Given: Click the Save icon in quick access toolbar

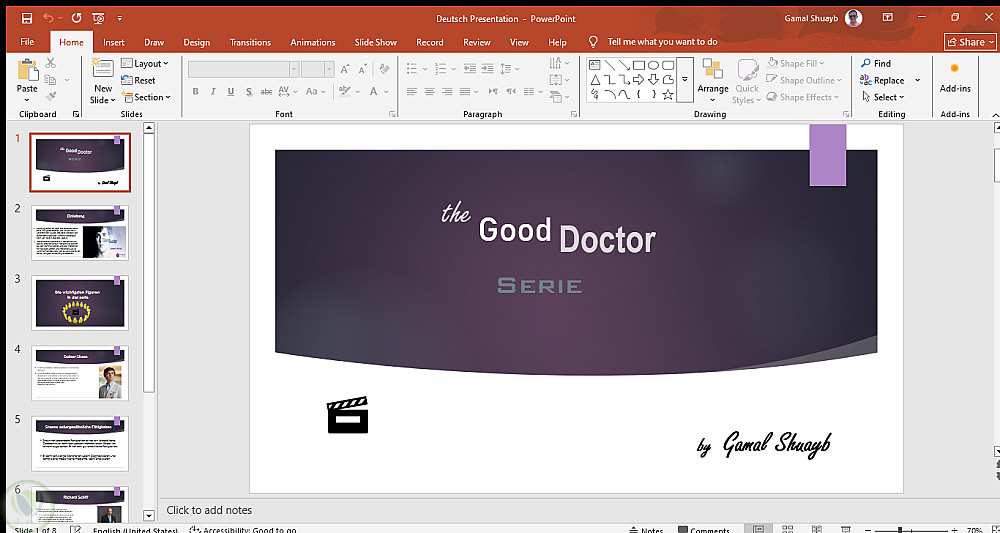Looking at the screenshot, I should pos(27,18).
